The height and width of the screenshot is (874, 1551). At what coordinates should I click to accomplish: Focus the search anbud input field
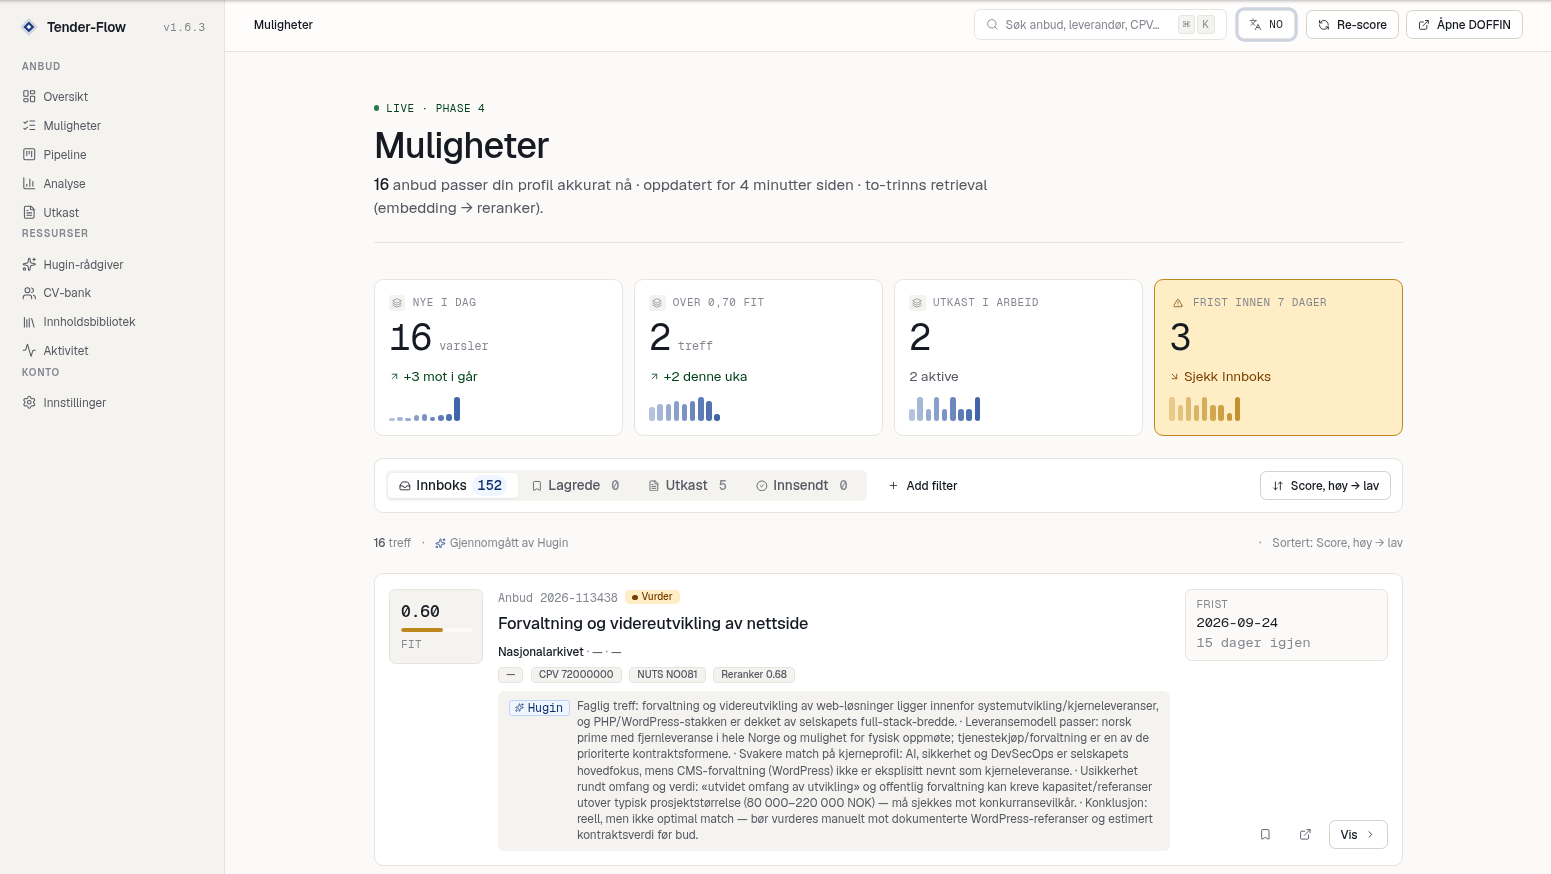click(1100, 25)
